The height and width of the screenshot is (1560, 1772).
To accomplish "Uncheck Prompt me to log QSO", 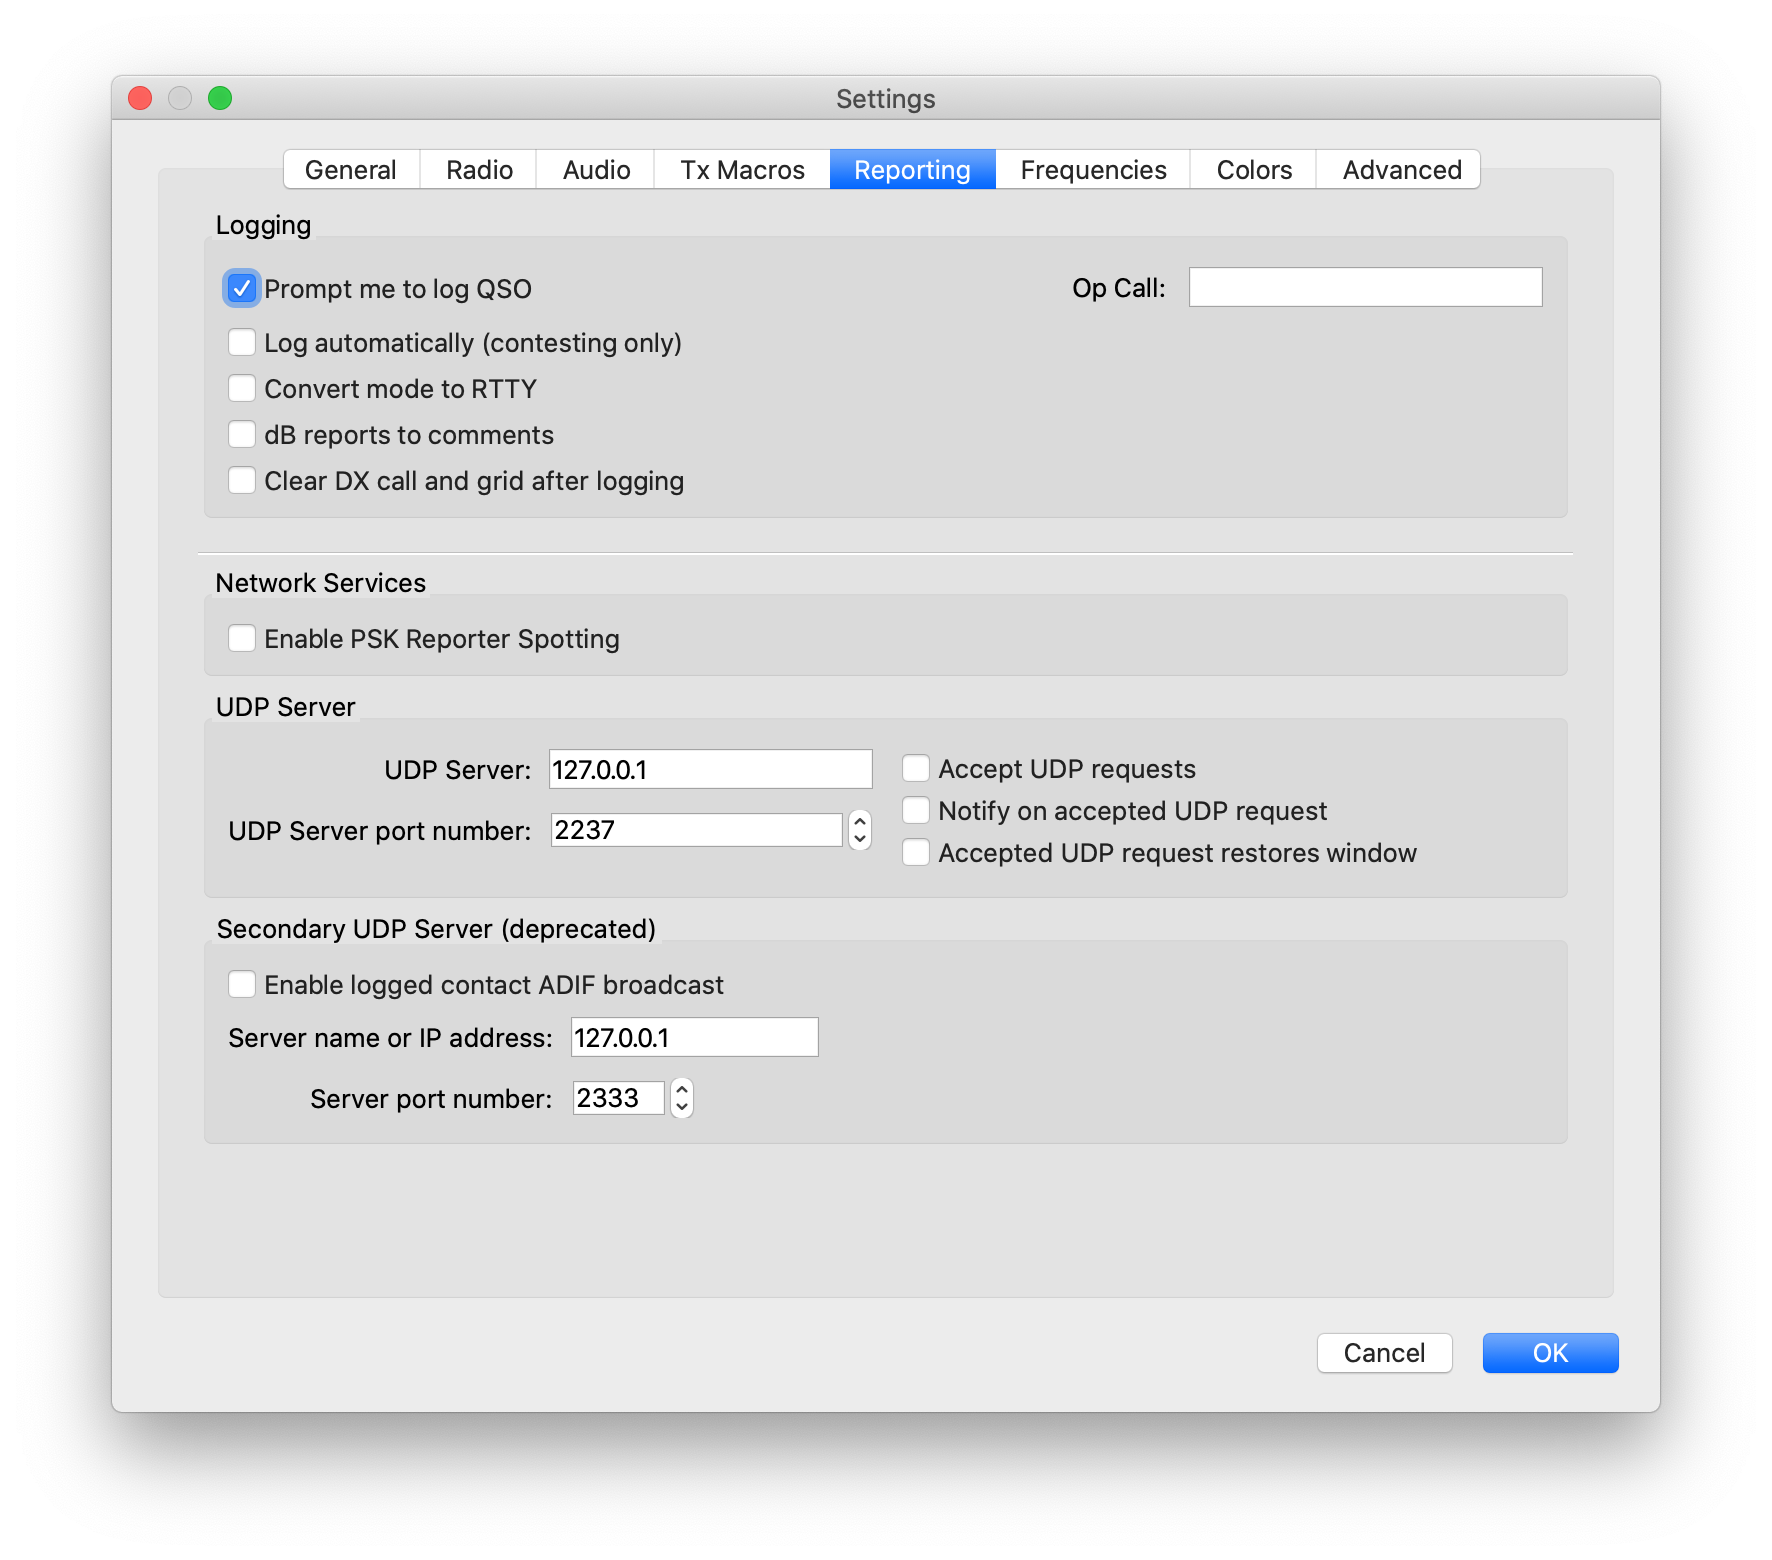I will point(242,289).
